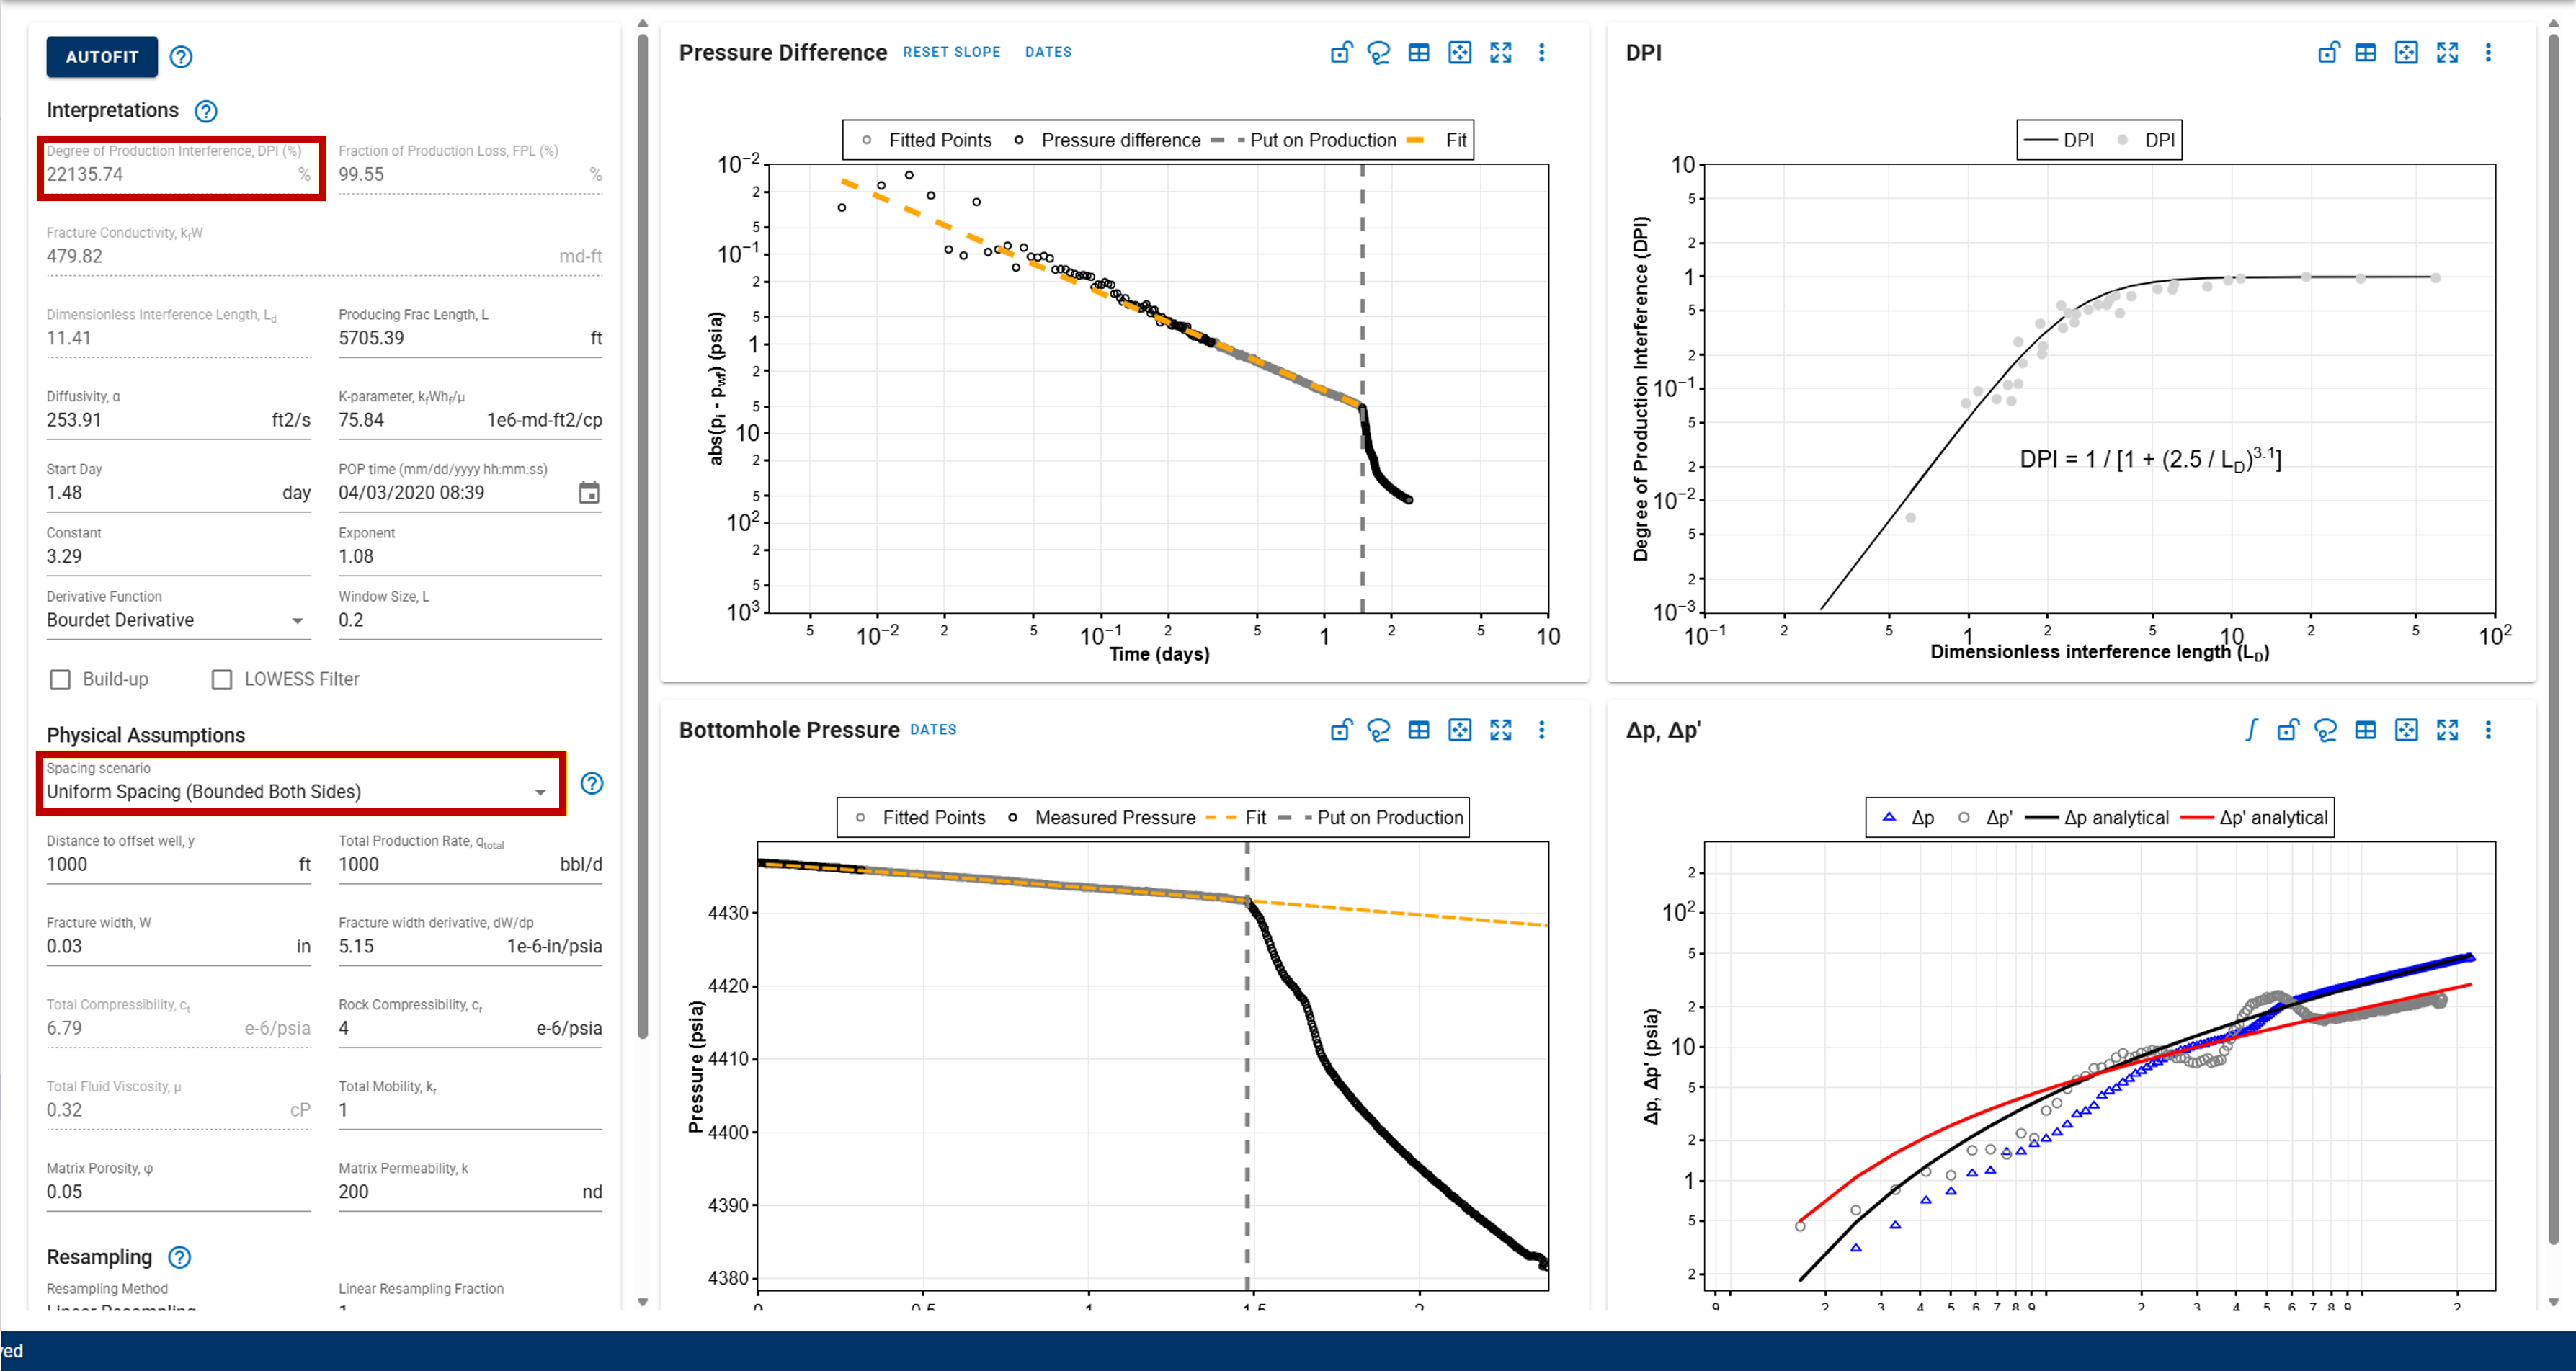Toggle Measured Pressure series in Bottomhole legend
2576x1371 pixels.
click(x=1101, y=818)
